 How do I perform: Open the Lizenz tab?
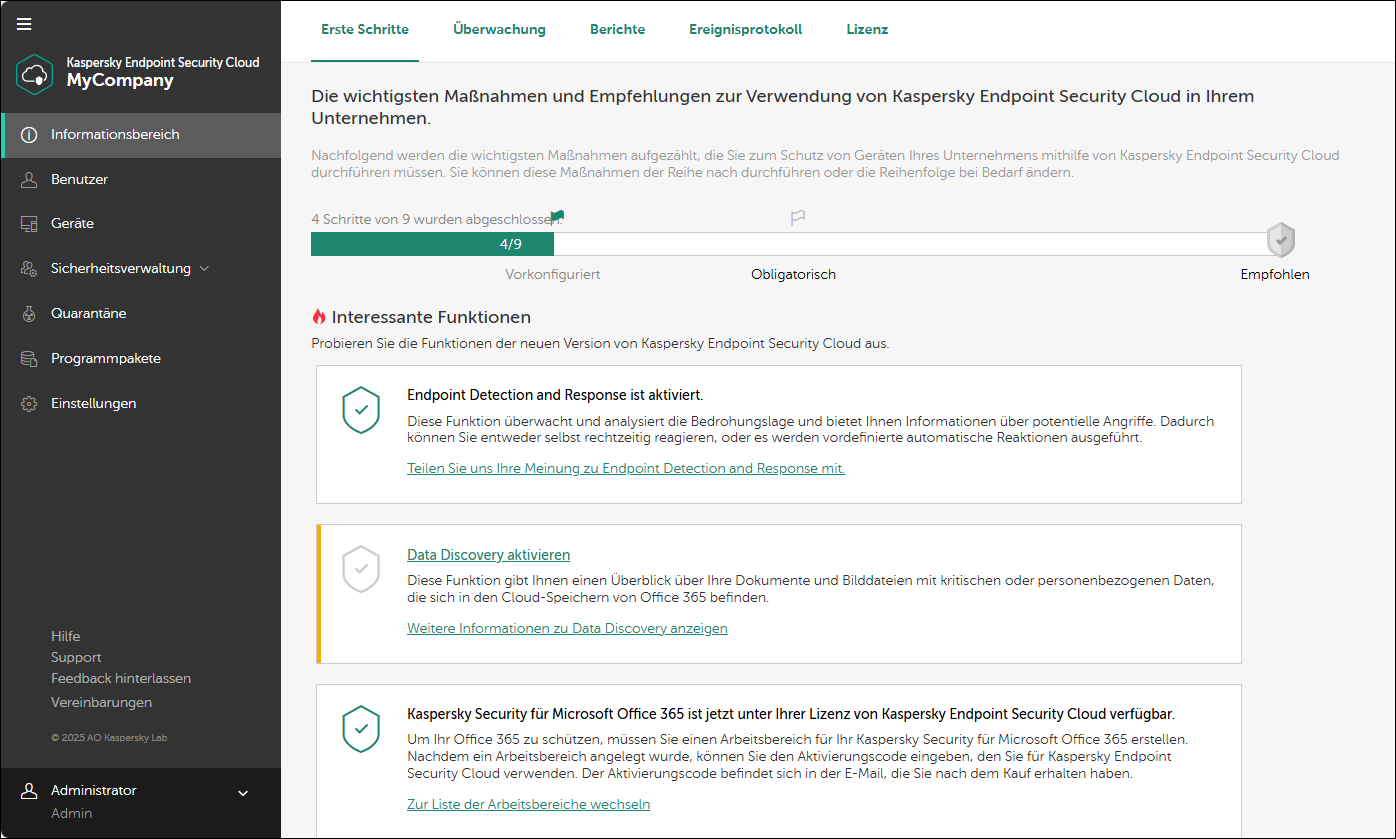(867, 30)
